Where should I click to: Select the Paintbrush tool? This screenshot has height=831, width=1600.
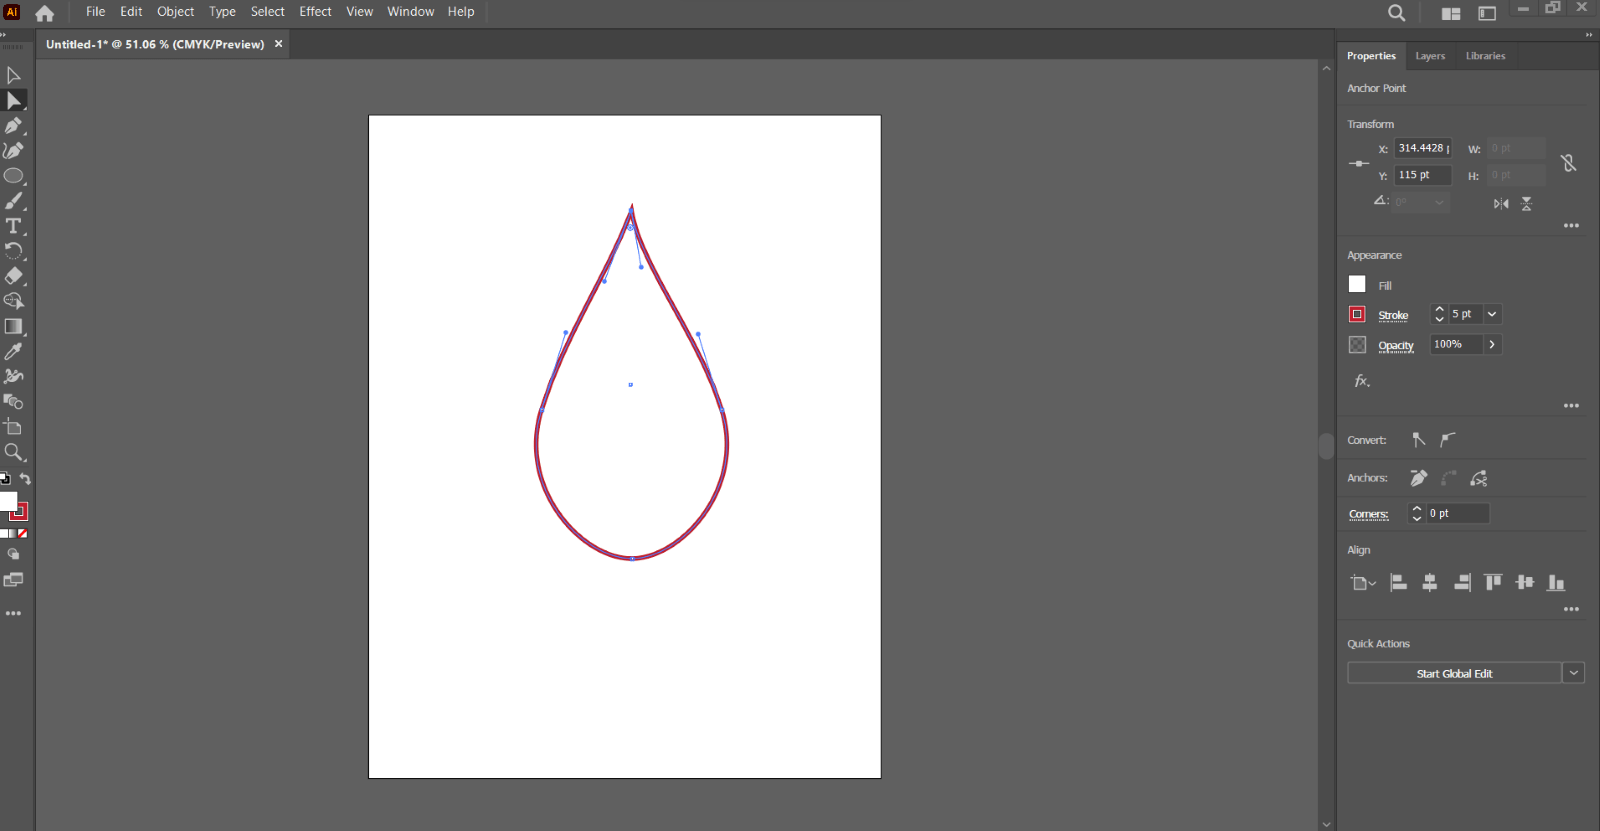coord(14,201)
